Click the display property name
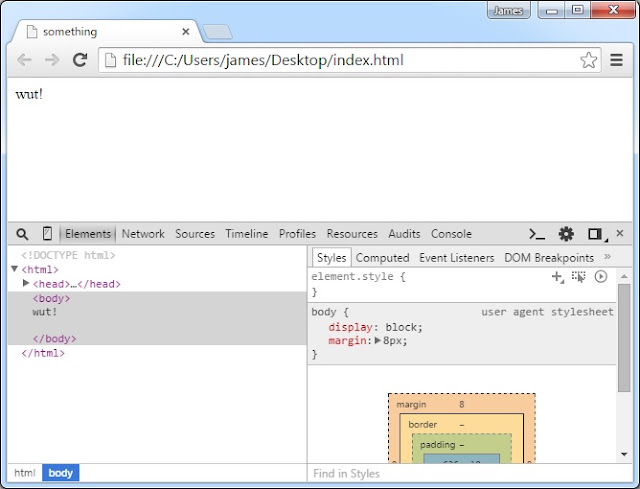640x489 pixels. [x=350, y=327]
